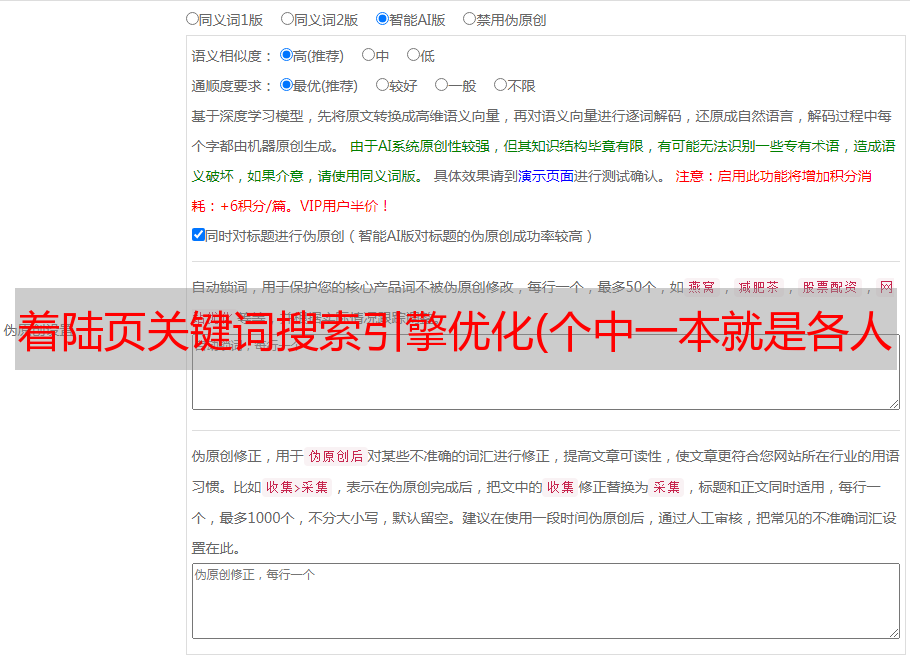Click inside the 伪原创修正 textarea
Screen dimensions: 911x658
[x=546, y=601]
